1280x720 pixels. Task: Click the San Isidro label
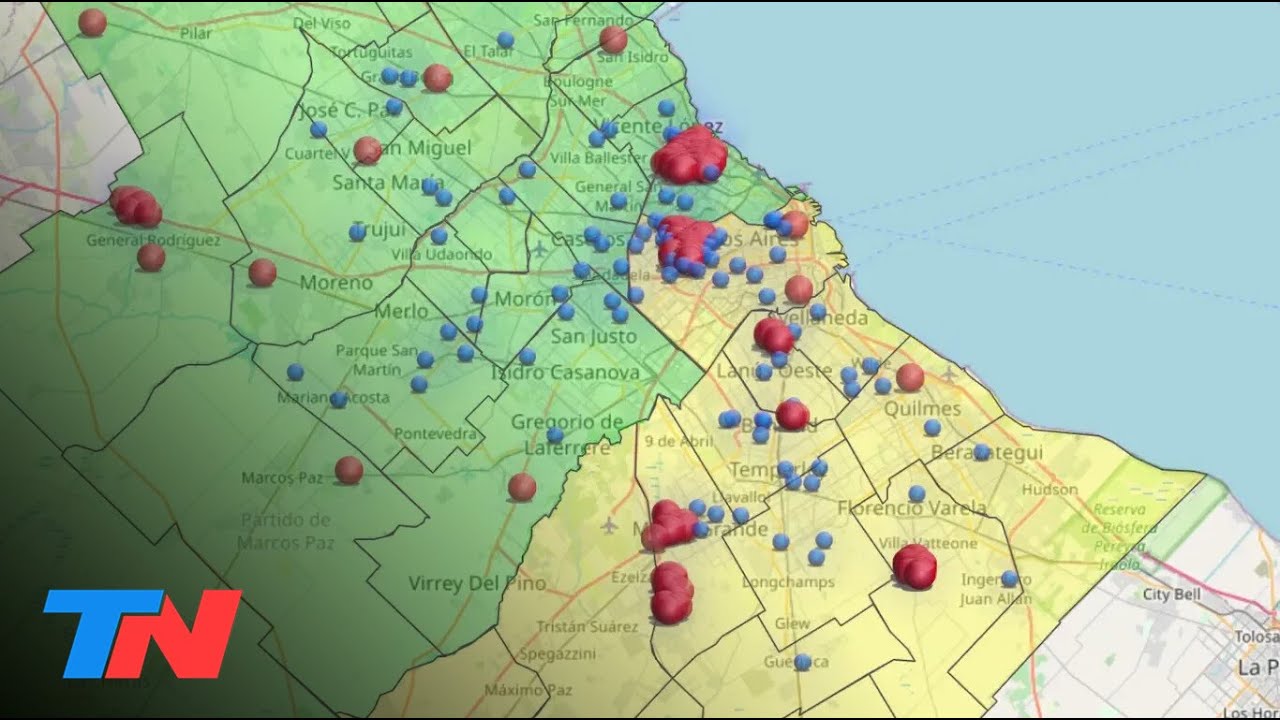632,57
